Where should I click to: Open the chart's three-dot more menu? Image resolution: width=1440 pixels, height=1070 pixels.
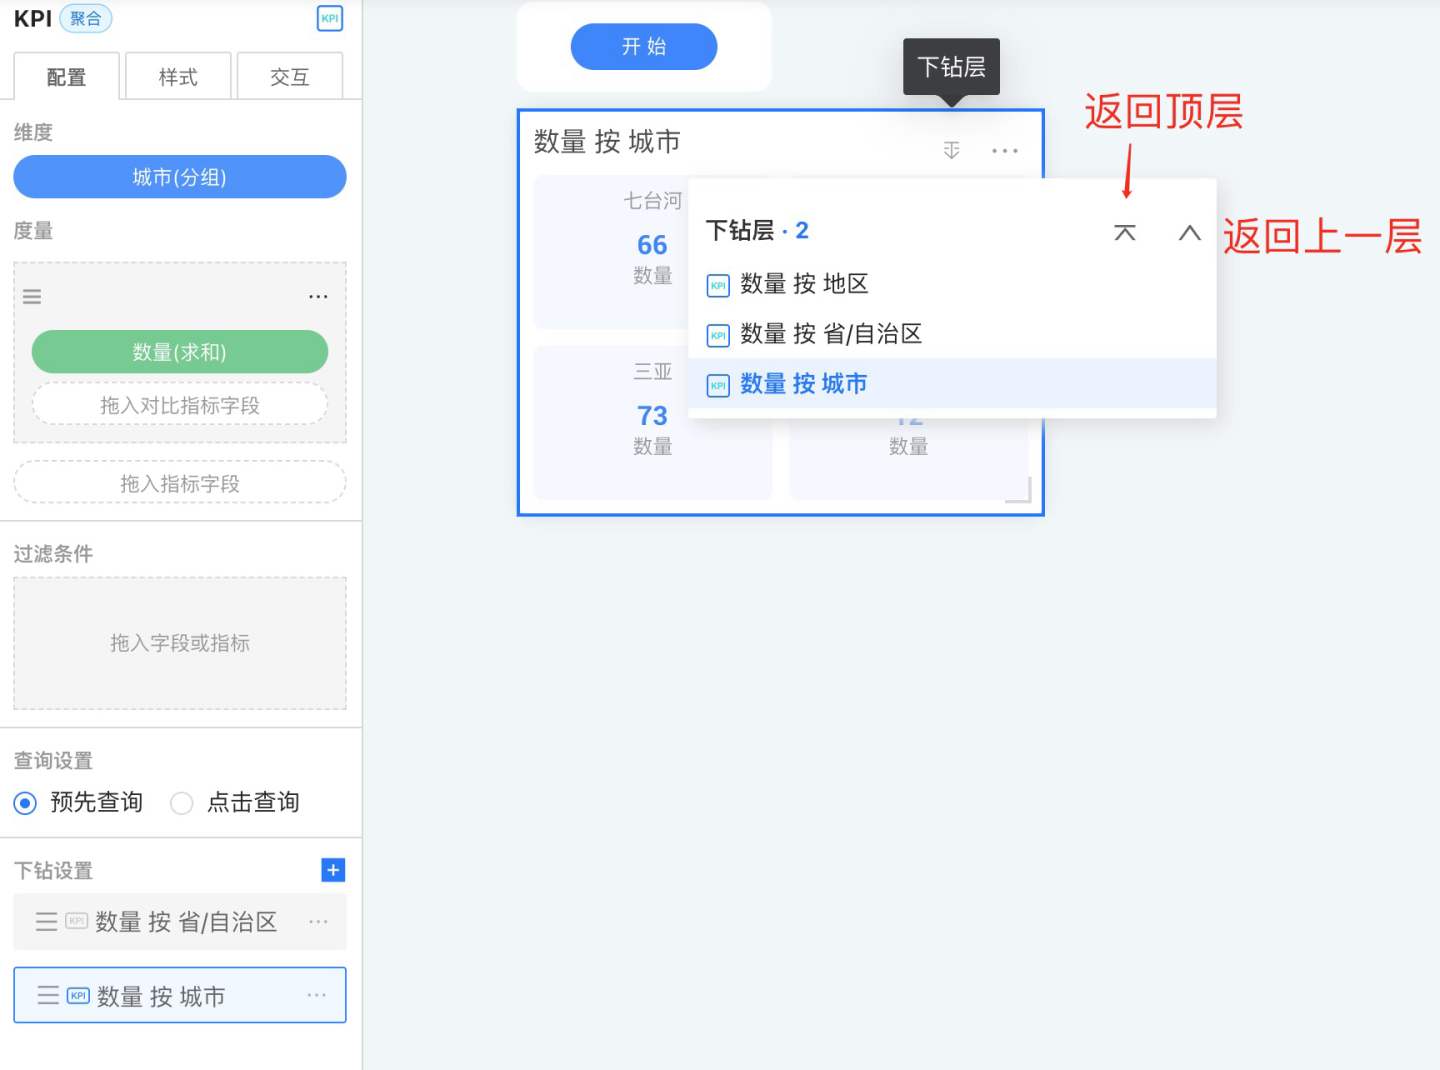tap(1004, 150)
